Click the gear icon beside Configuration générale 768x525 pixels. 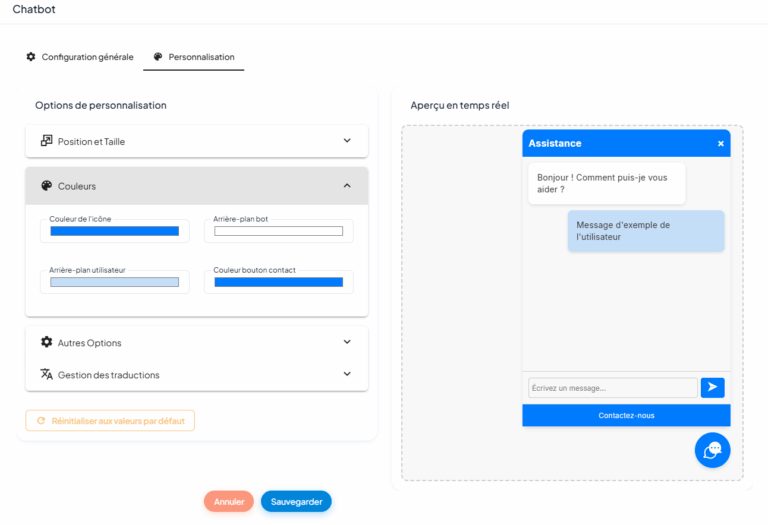31,57
